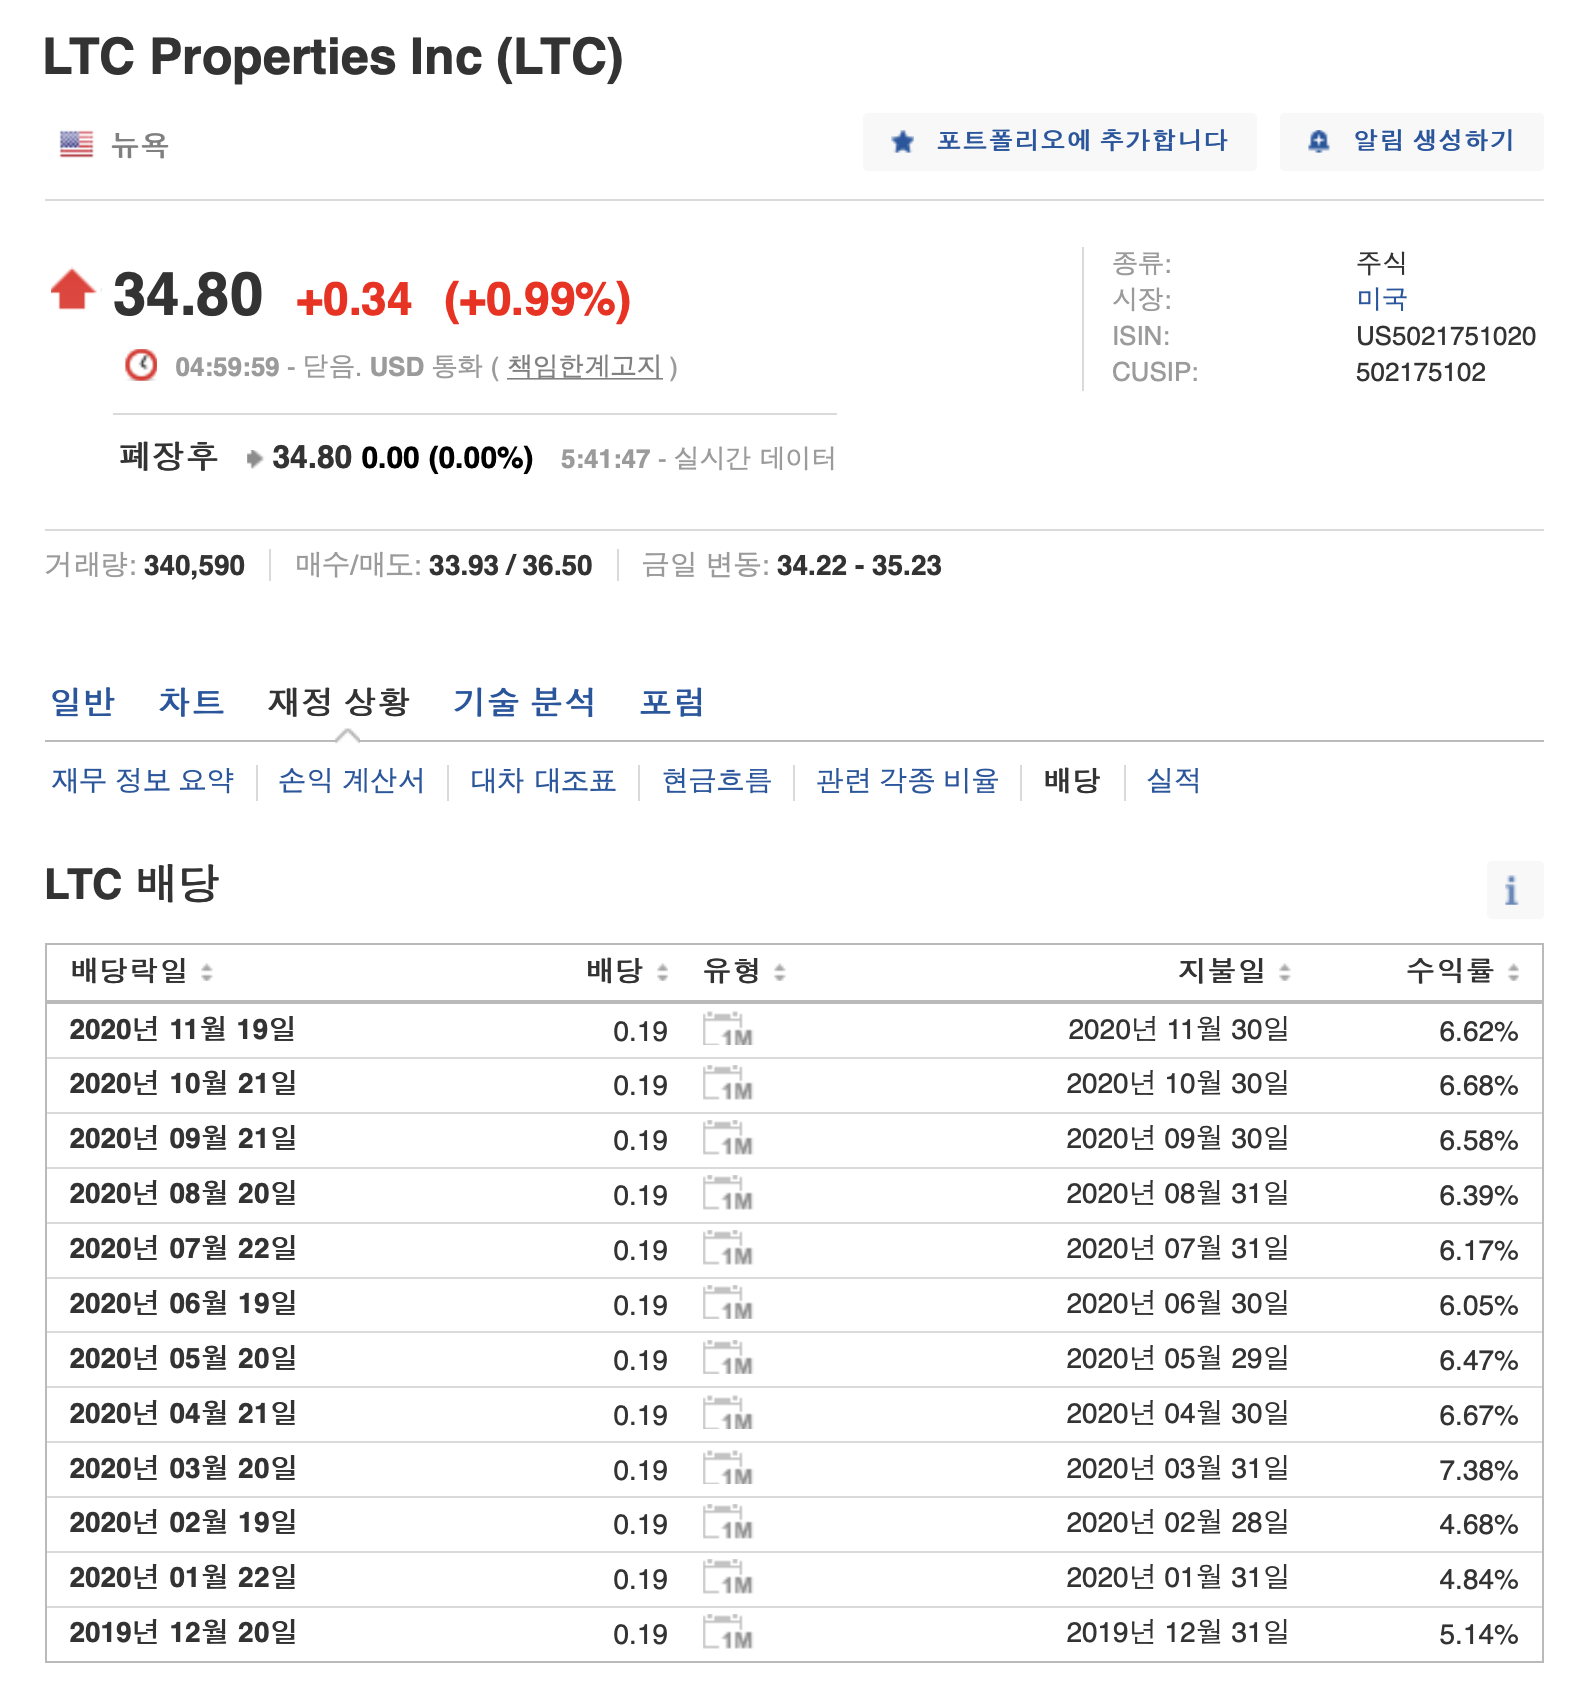Viewport: 1576px width, 1692px height.
Task: Click the 금일 변동 range 34.22 - 35.23
Action: coord(859,566)
